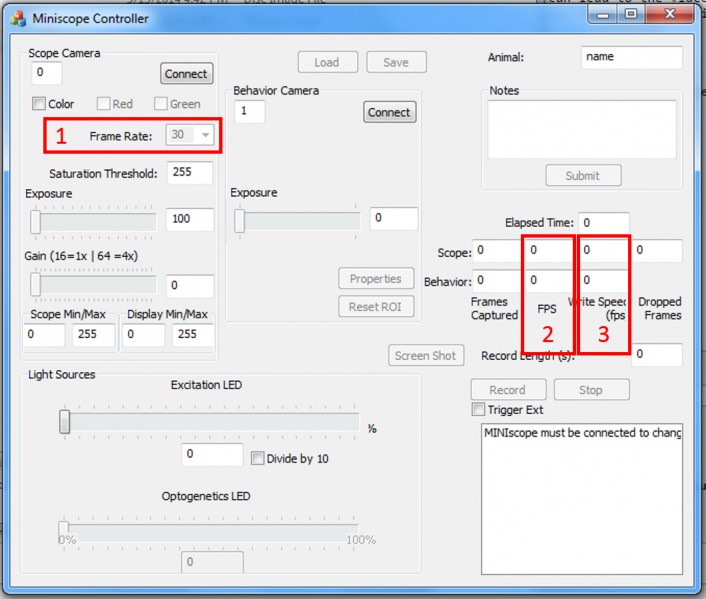Click the Miniscope Controller title bar icon
Screen dimensions: 706x599
coord(18,18)
